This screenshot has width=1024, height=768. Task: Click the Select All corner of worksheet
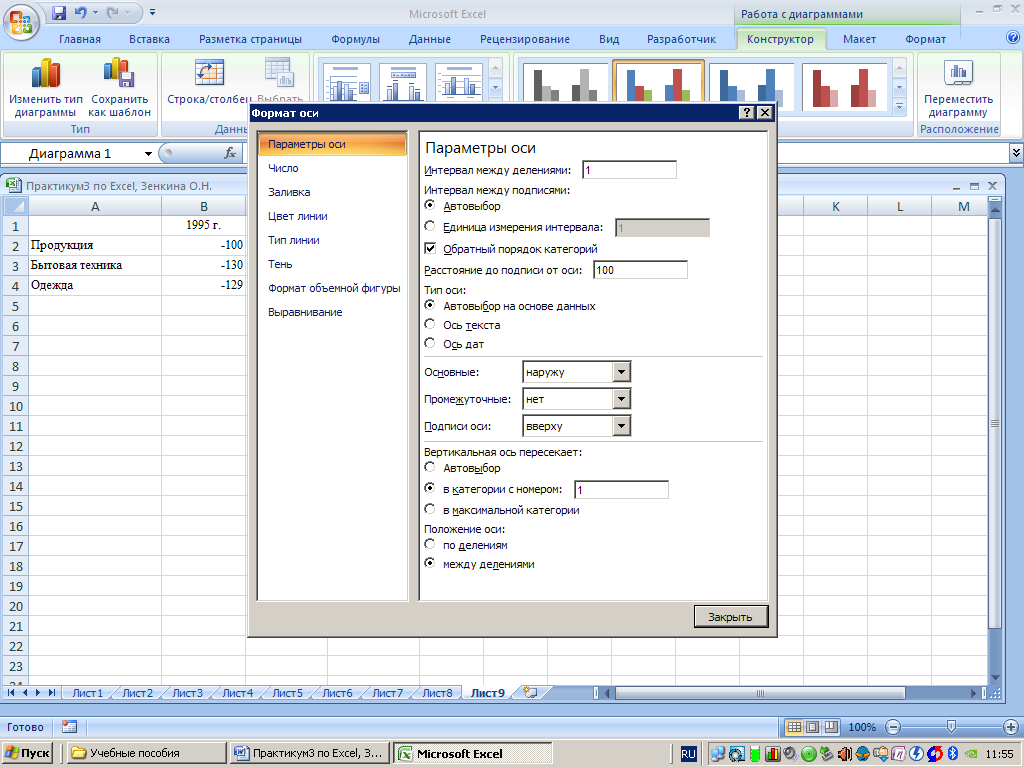tap(16, 206)
